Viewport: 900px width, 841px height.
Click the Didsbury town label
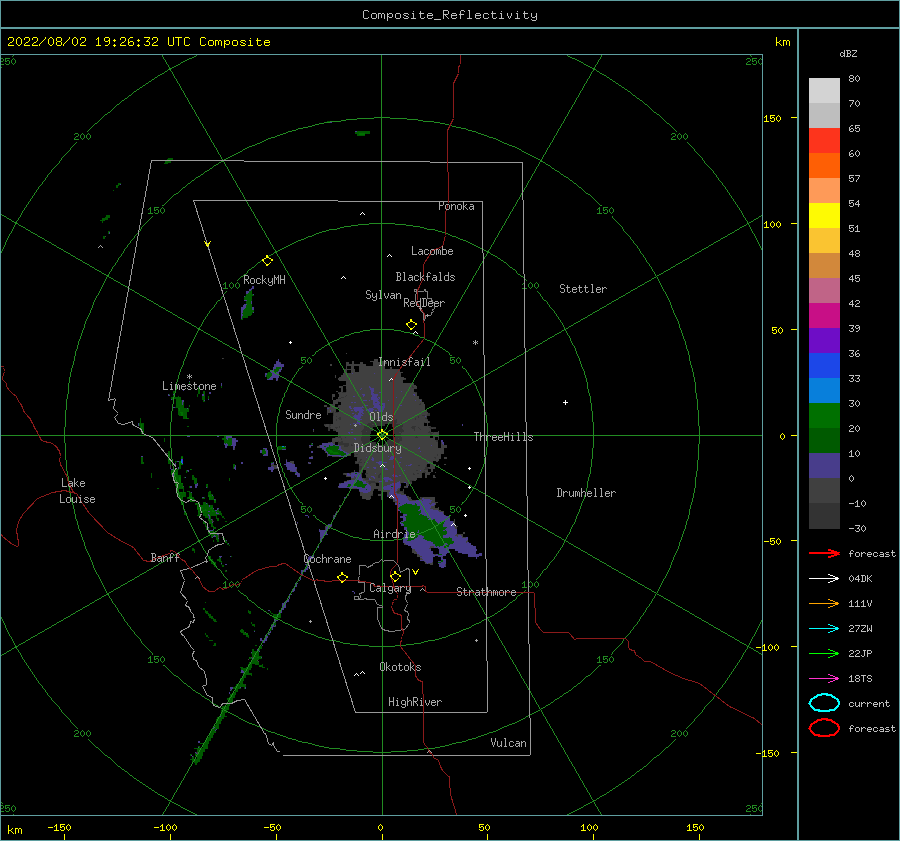377,448
